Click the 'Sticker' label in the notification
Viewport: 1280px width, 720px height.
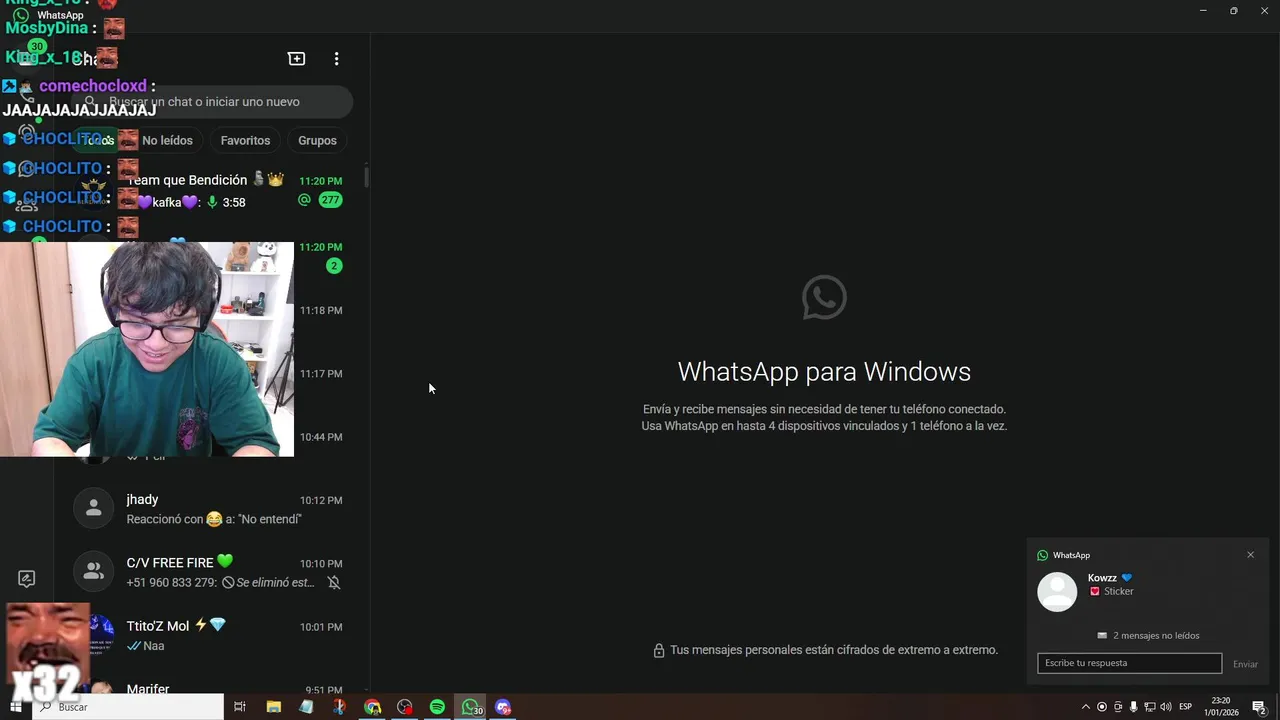pyautogui.click(x=1118, y=591)
